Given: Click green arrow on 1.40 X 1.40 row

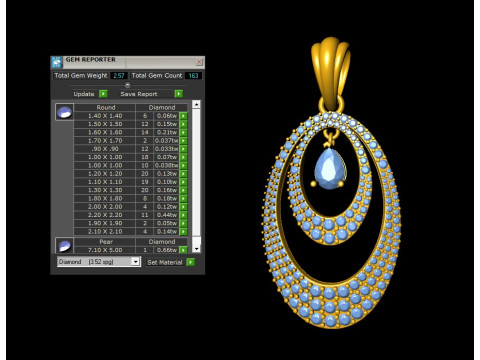Looking at the screenshot, I should coord(183,116).
